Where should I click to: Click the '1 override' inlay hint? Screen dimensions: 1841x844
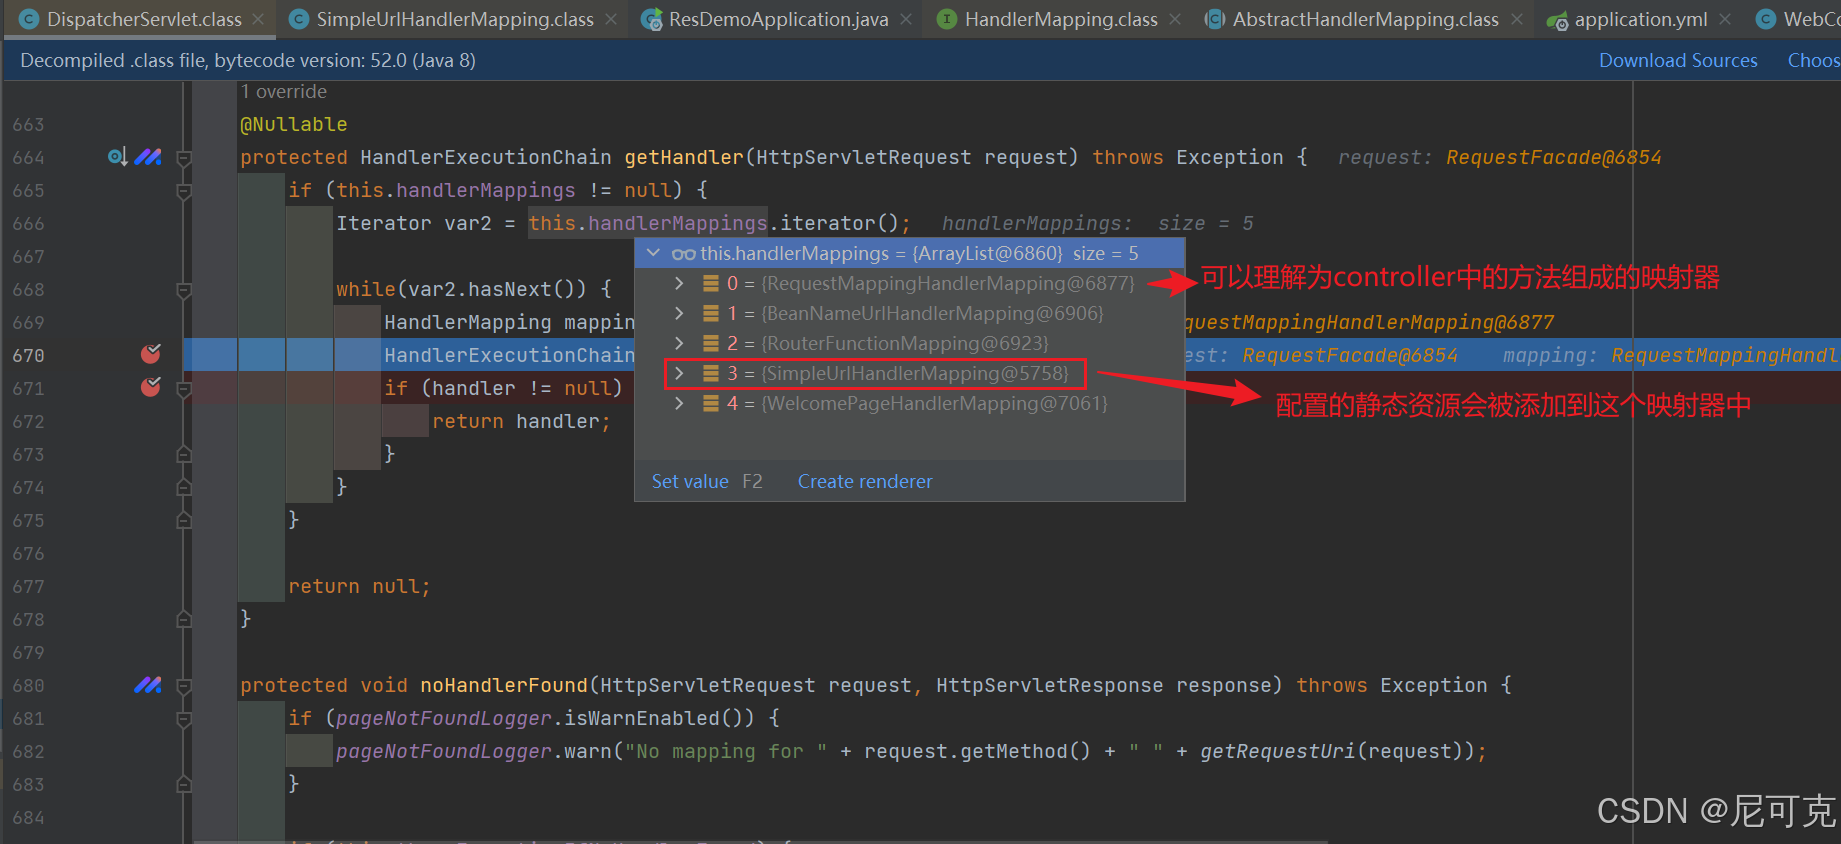tap(284, 91)
